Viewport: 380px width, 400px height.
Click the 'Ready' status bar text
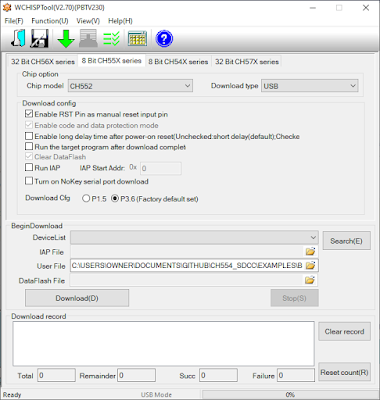coord(12,395)
